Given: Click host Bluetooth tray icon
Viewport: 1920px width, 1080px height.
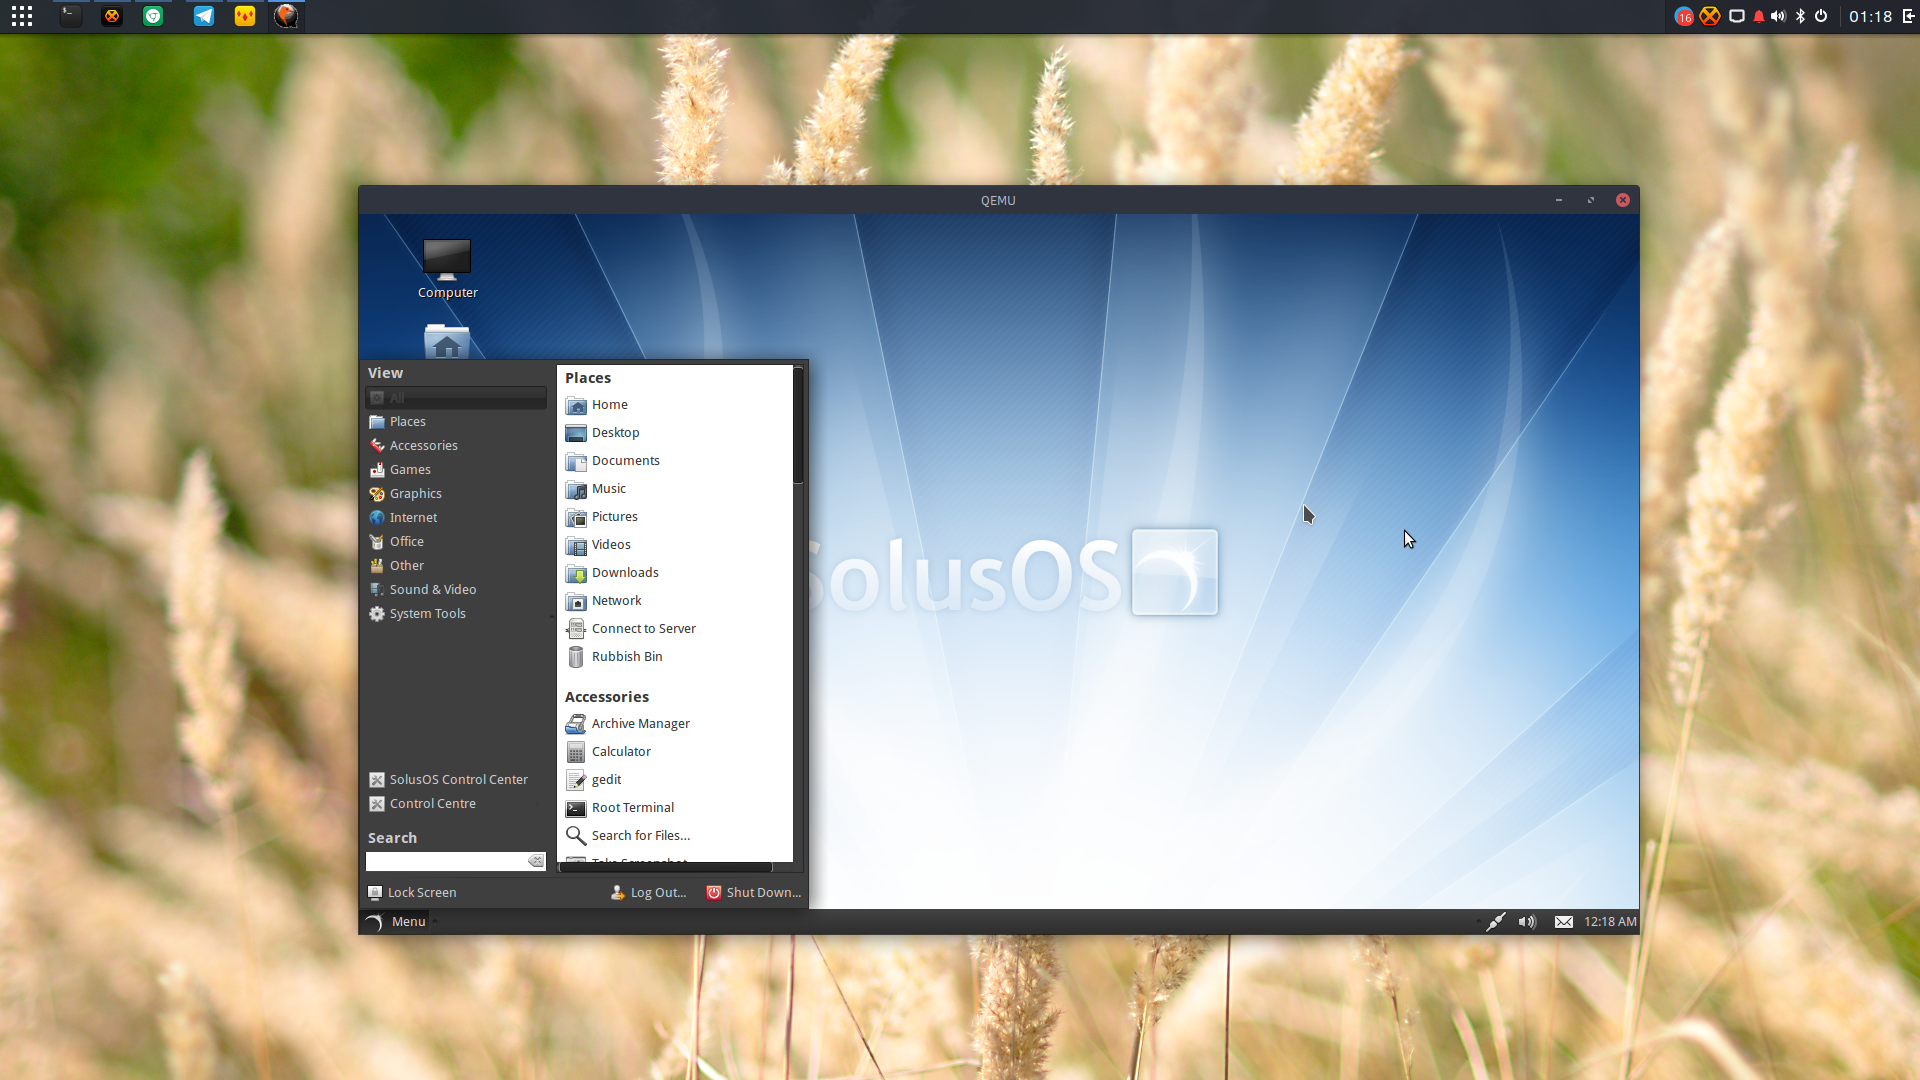Looking at the screenshot, I should pos(1800,16).
